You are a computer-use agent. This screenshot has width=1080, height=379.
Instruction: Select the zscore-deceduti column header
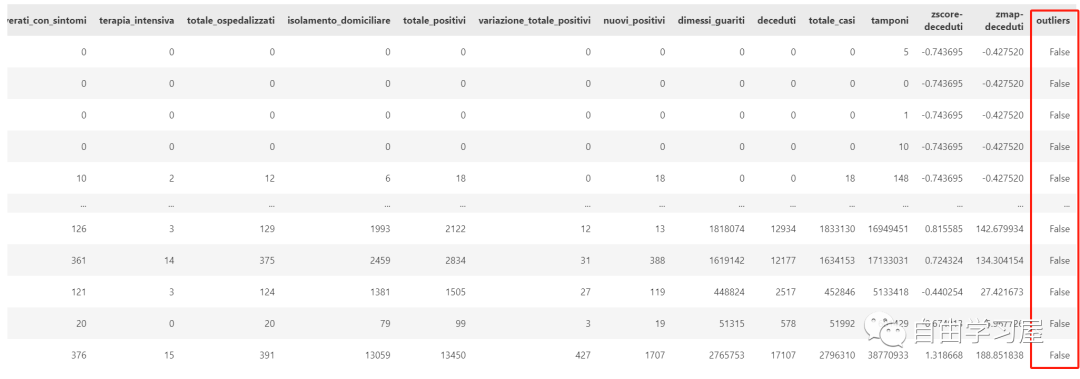(944, 21)
